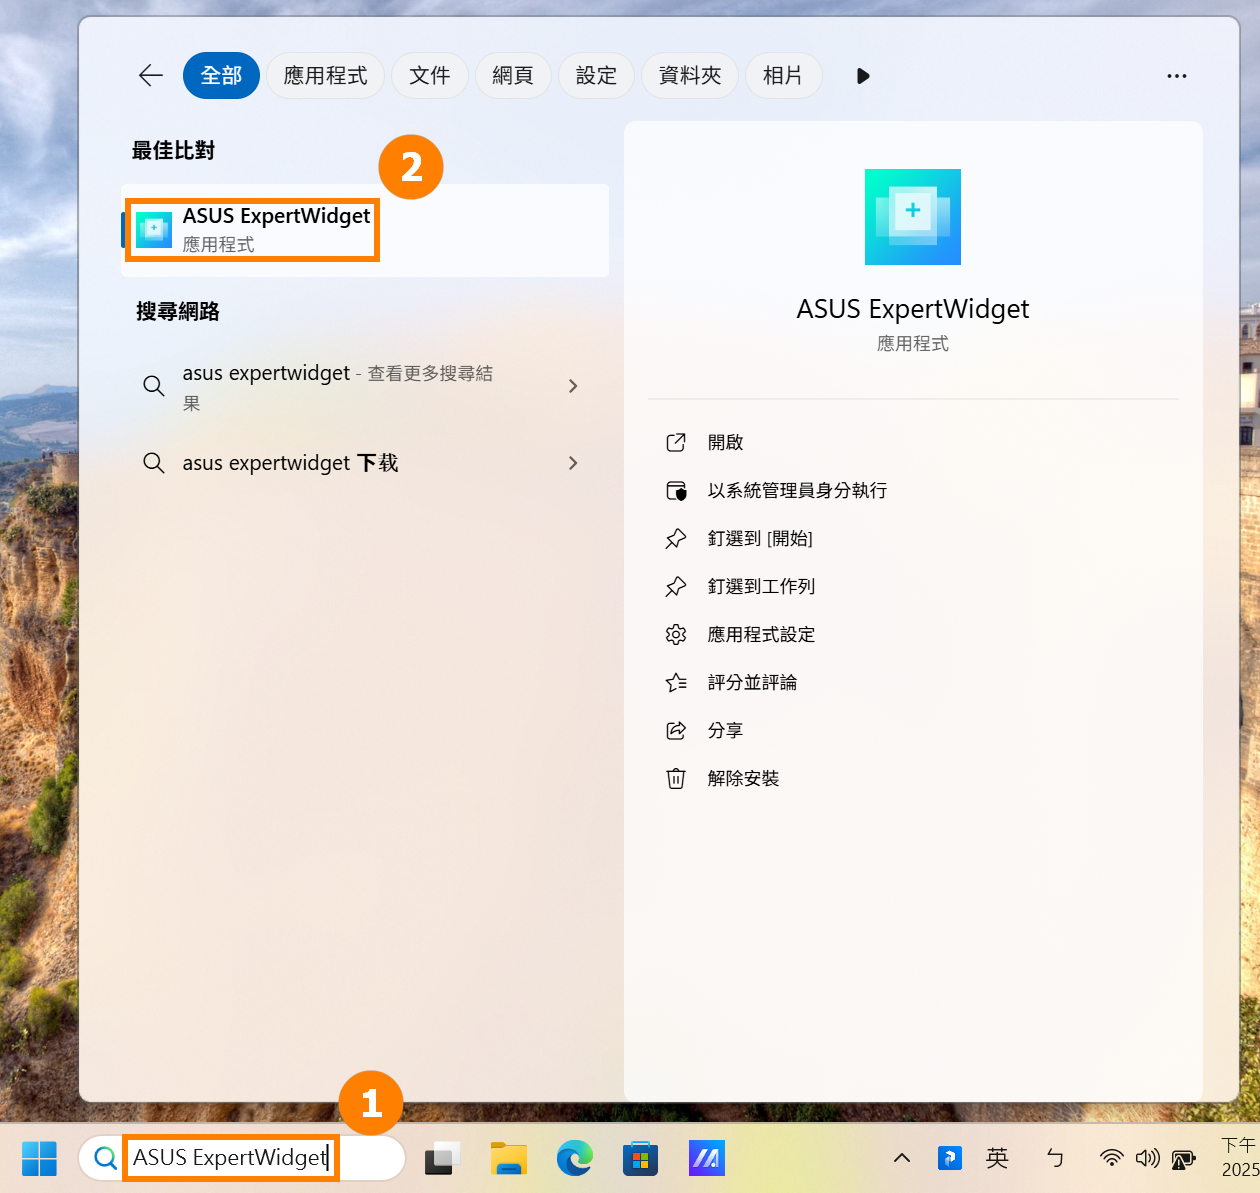Launch Microsoft Edge from the taskbar
The height and width of the screenshot is (1193, 1260).
coord(575,1158)
